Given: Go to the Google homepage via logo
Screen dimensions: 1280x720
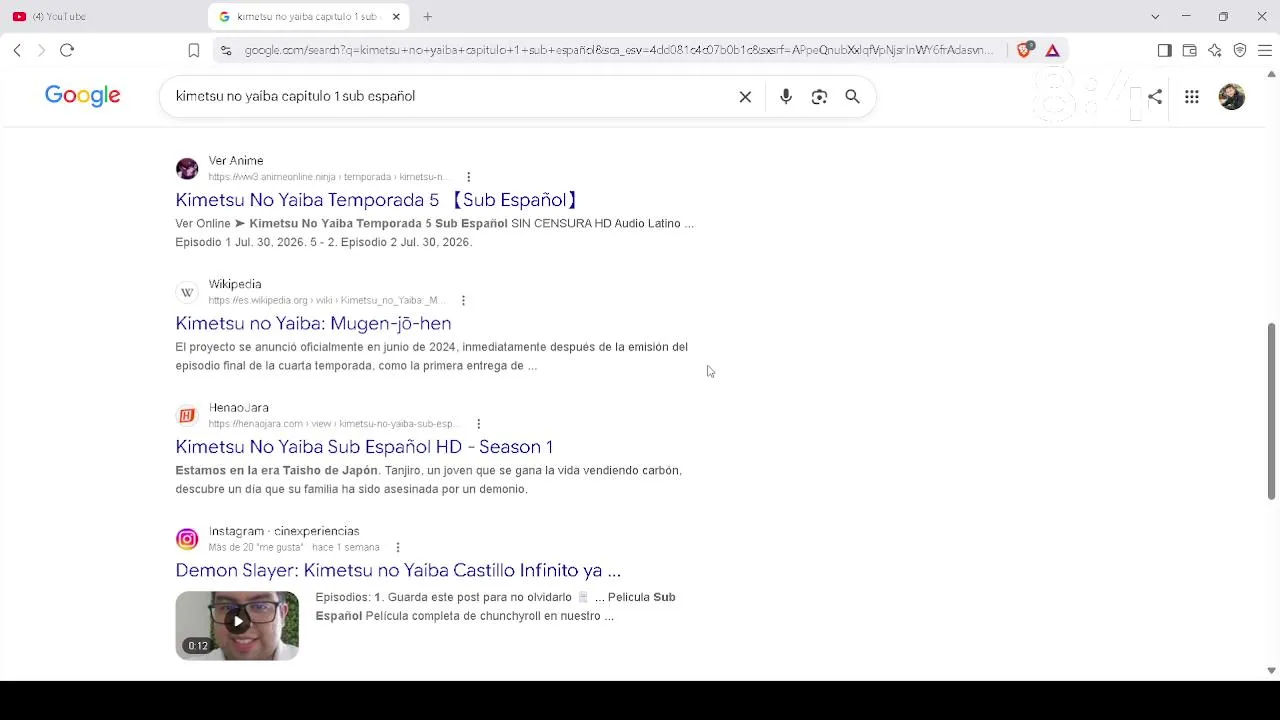Looking at the screenshot, I should (x=82, y=96).
